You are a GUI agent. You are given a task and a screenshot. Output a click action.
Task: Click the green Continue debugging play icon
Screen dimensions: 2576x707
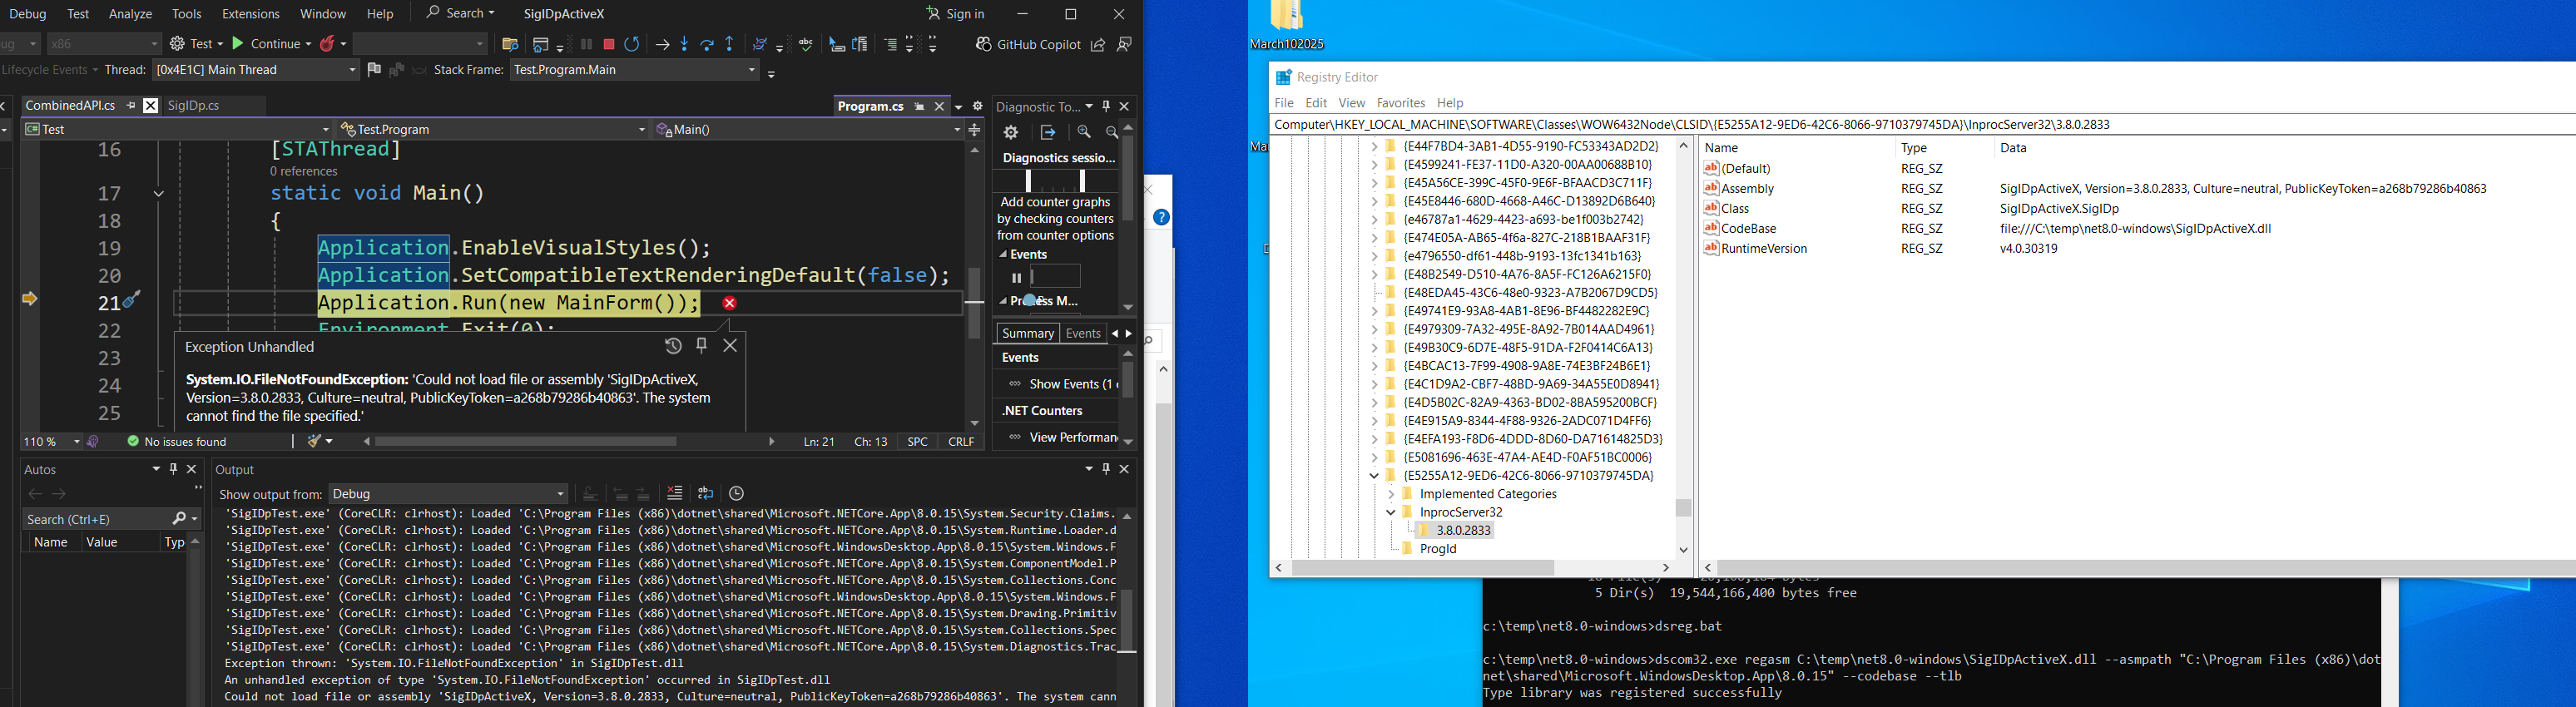coord(238,44)
